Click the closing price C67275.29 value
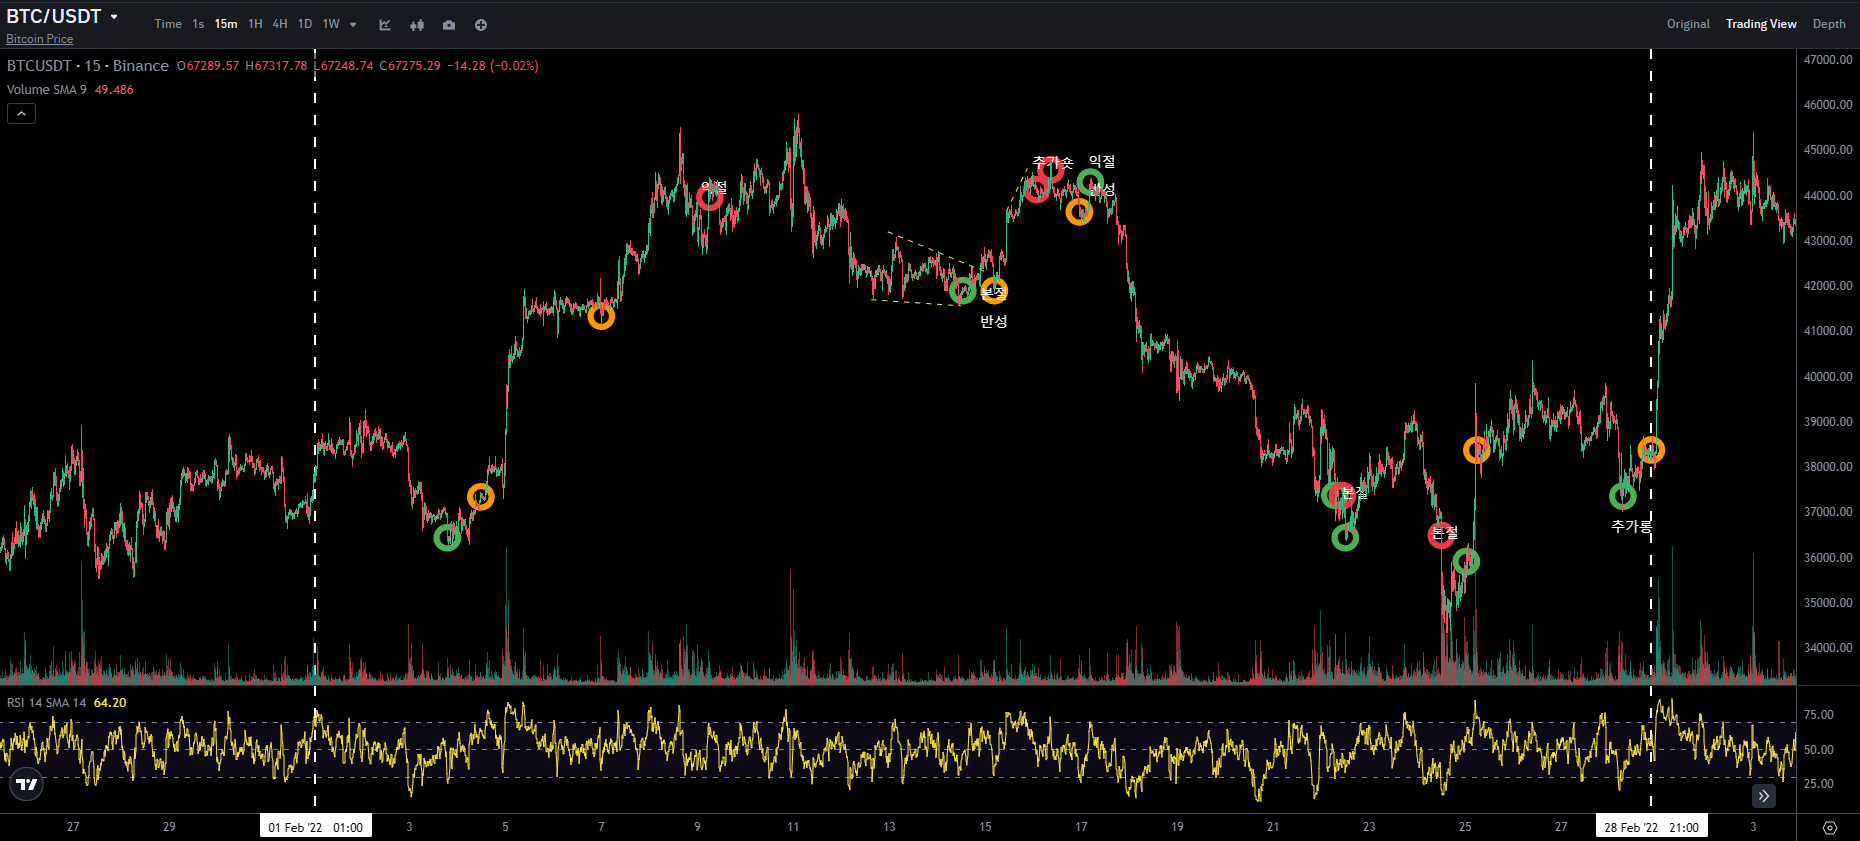The height and width of the screenshot is (841, 1860). pyautogui.click(x=410, y=66)
